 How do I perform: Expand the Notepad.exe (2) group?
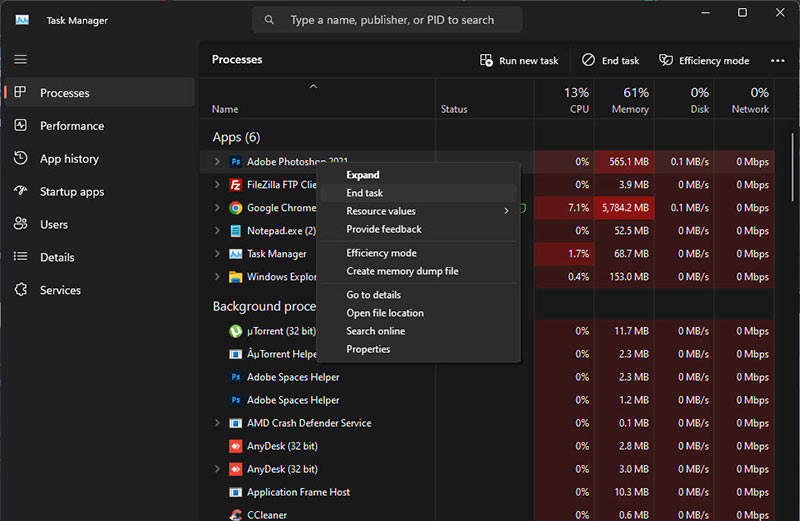(x=217, y=231)
